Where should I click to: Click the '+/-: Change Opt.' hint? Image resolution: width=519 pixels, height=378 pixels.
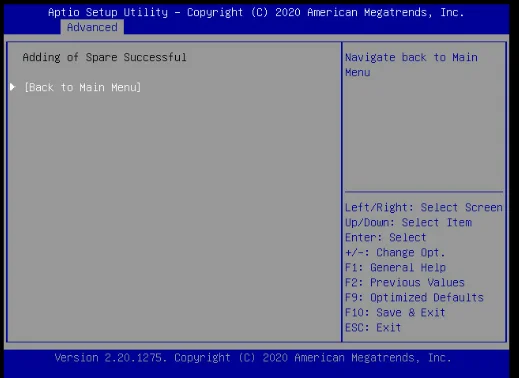pos(395,252)
